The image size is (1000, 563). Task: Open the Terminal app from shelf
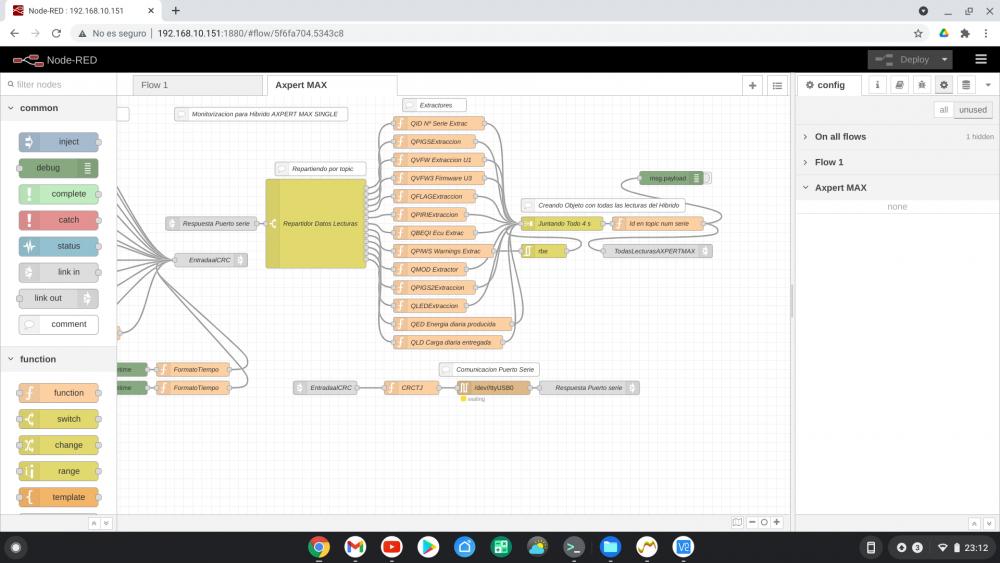[573, 546]
